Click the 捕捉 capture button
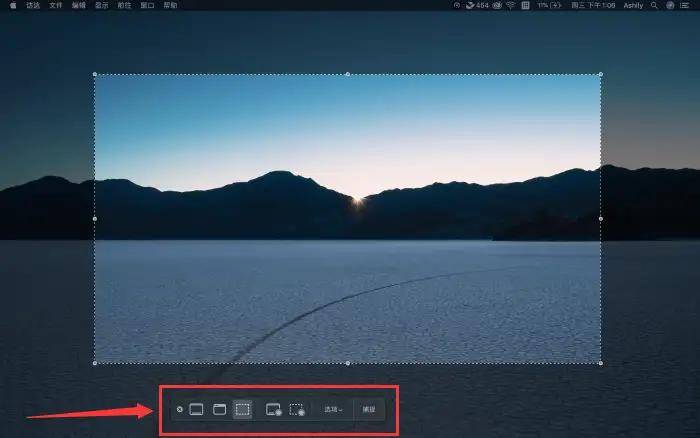 click(369, 409)
